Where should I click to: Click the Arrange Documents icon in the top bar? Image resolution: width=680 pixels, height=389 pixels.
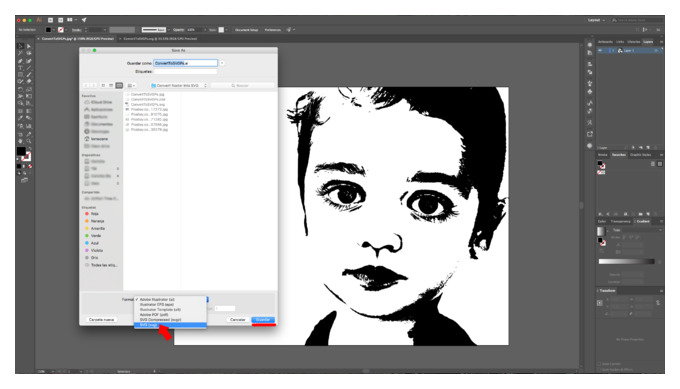click(x=70, y=20)
